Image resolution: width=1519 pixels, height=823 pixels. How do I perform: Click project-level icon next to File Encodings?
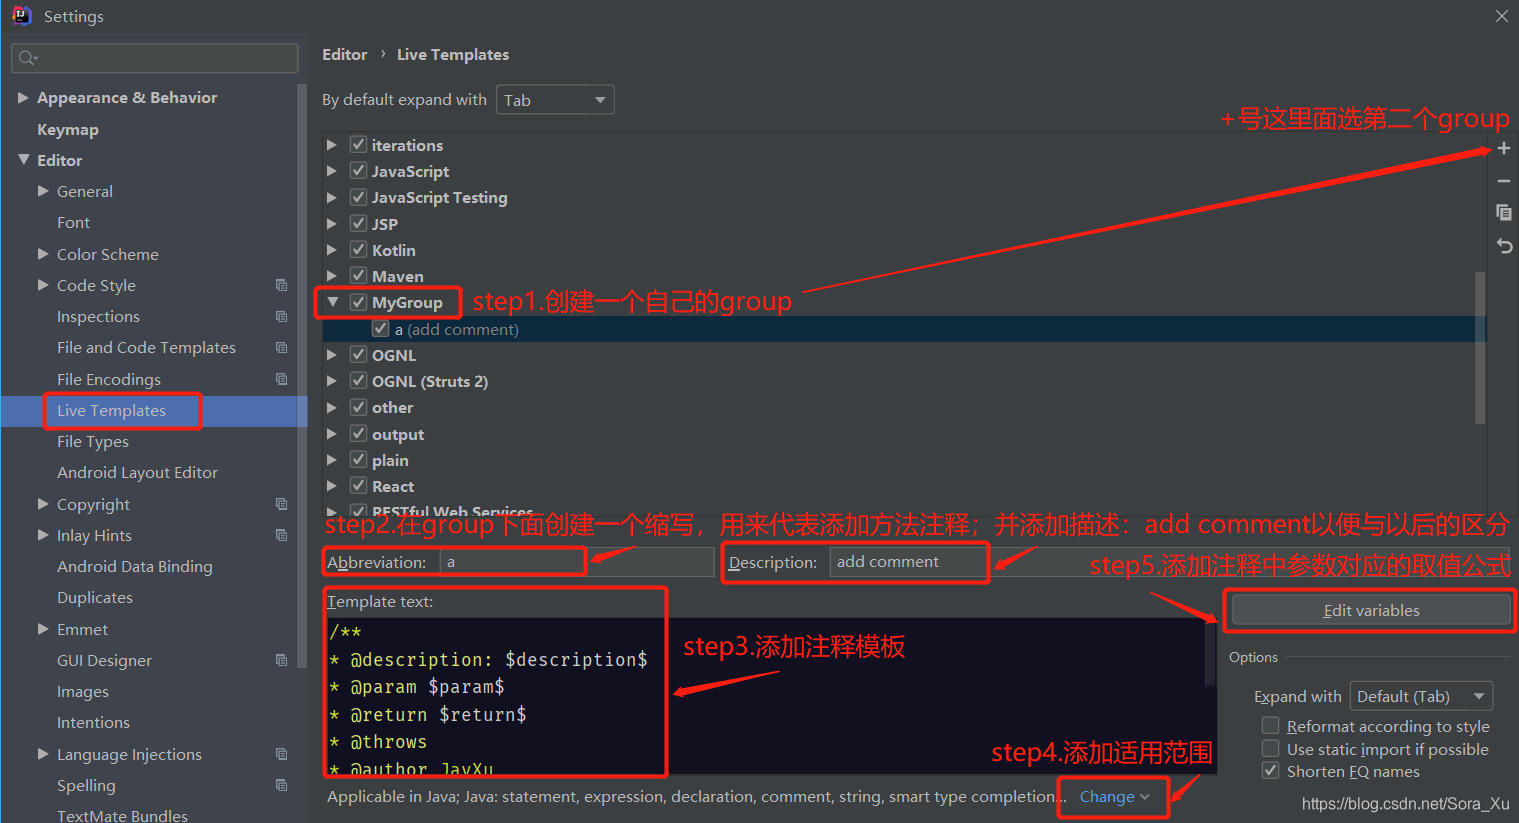tap(281, 379)
